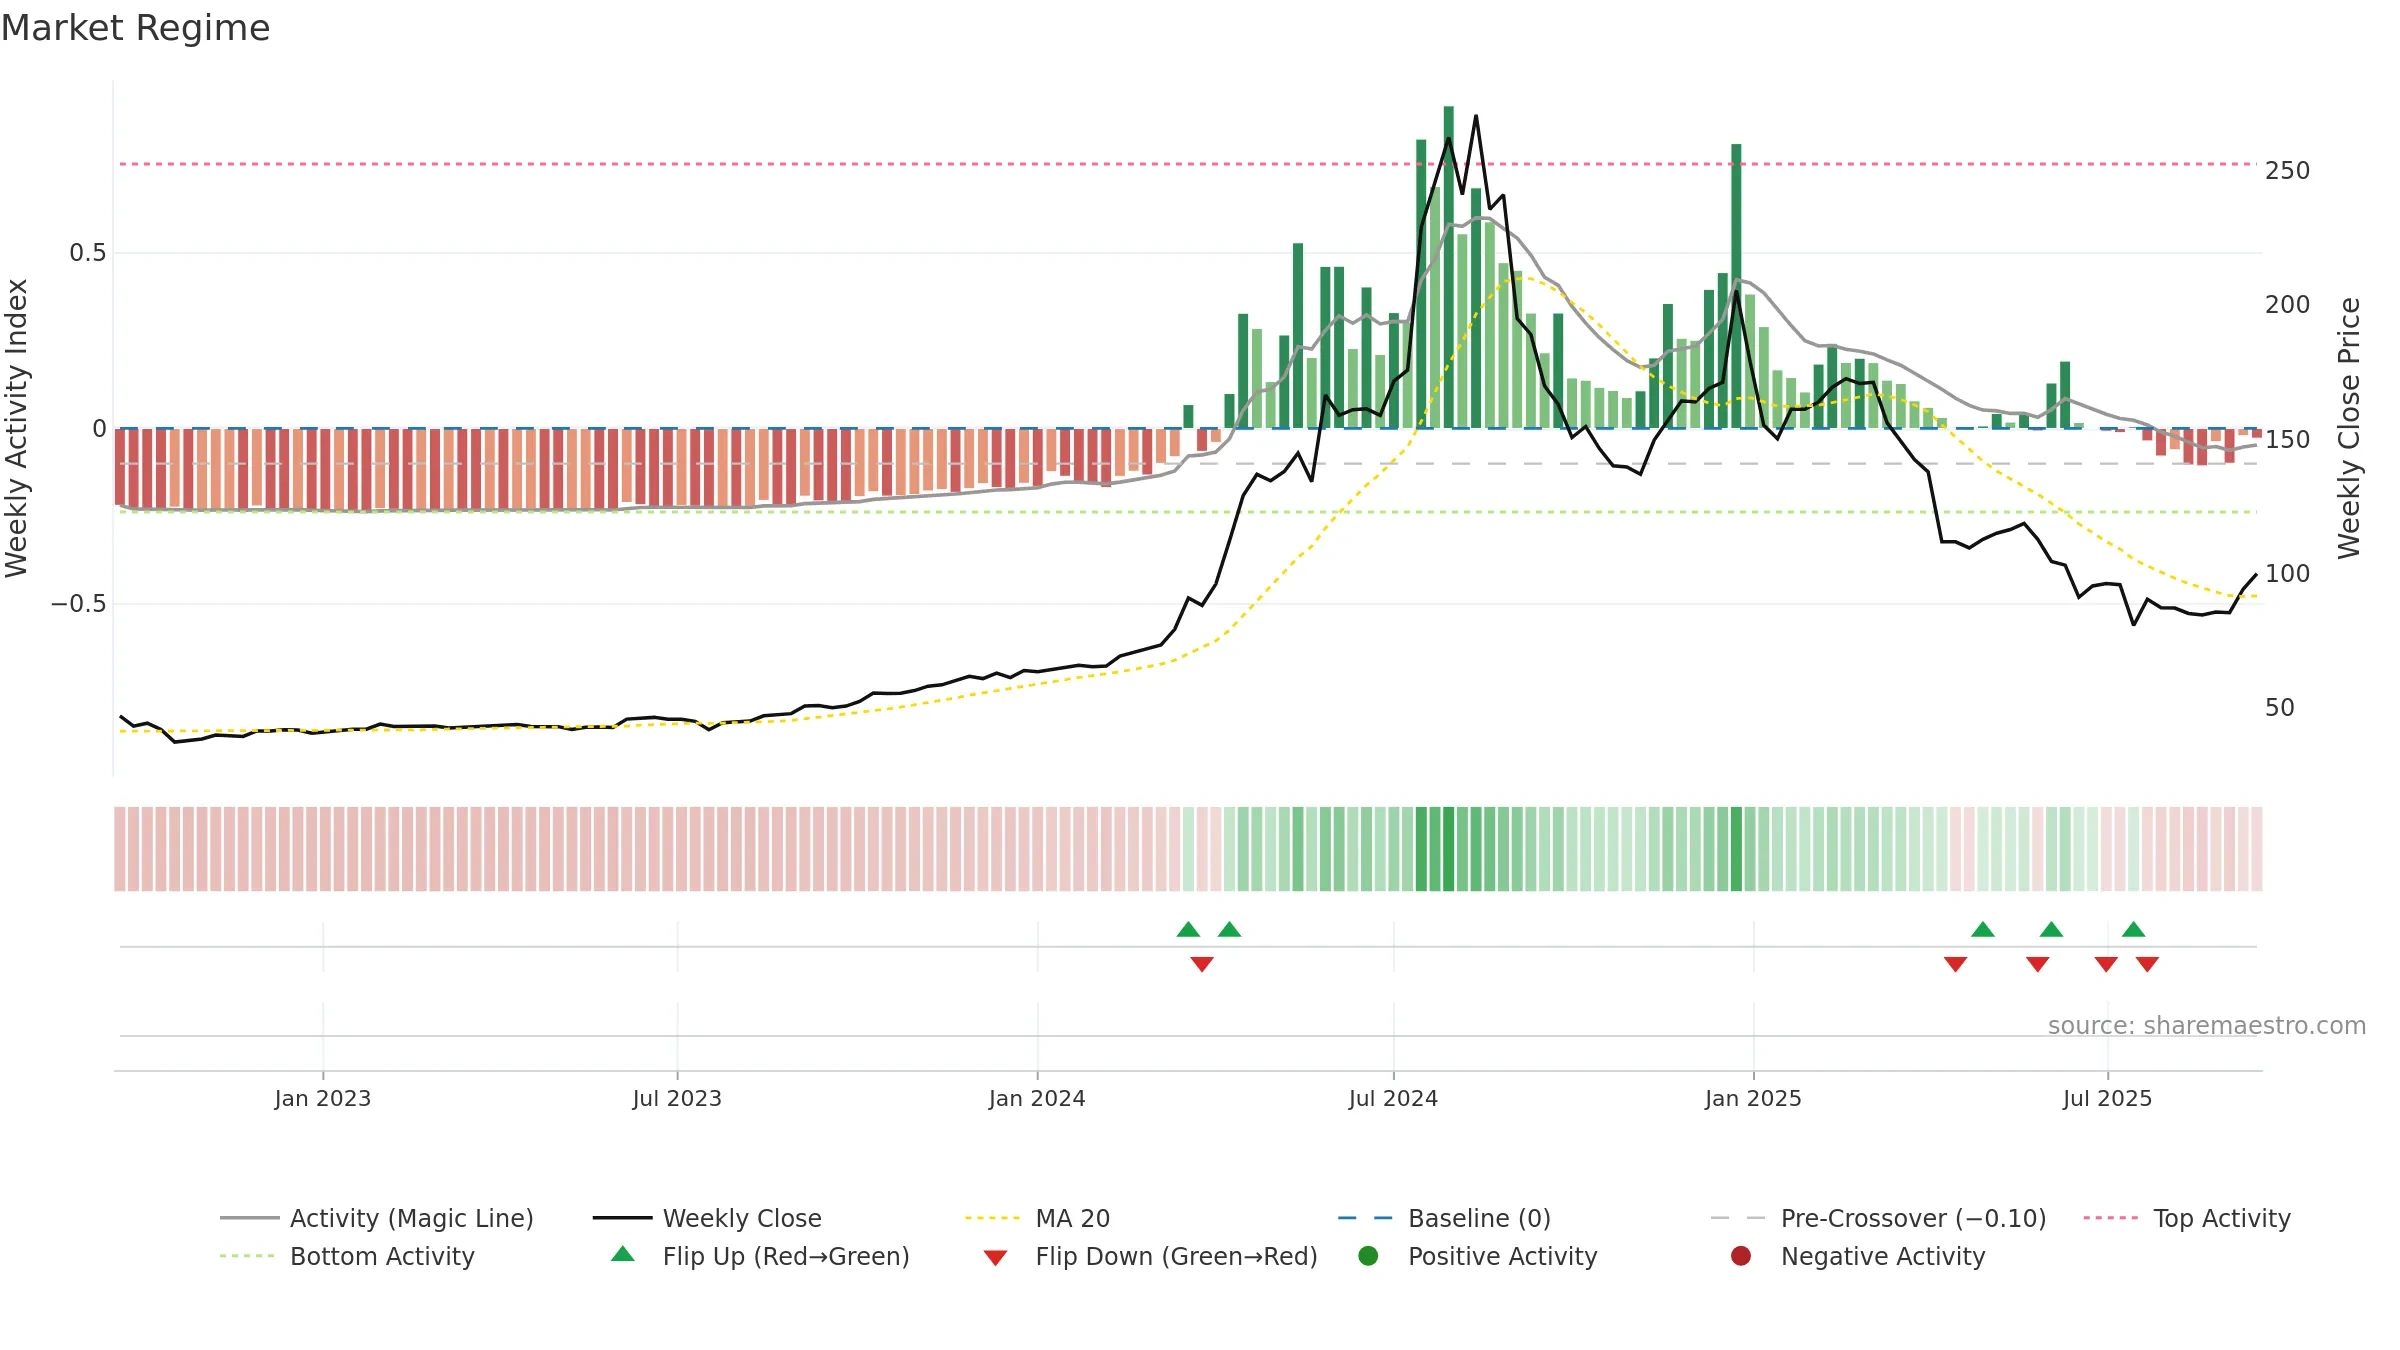Hide the Baseline (0) series via legend

coord(1444,1218)
